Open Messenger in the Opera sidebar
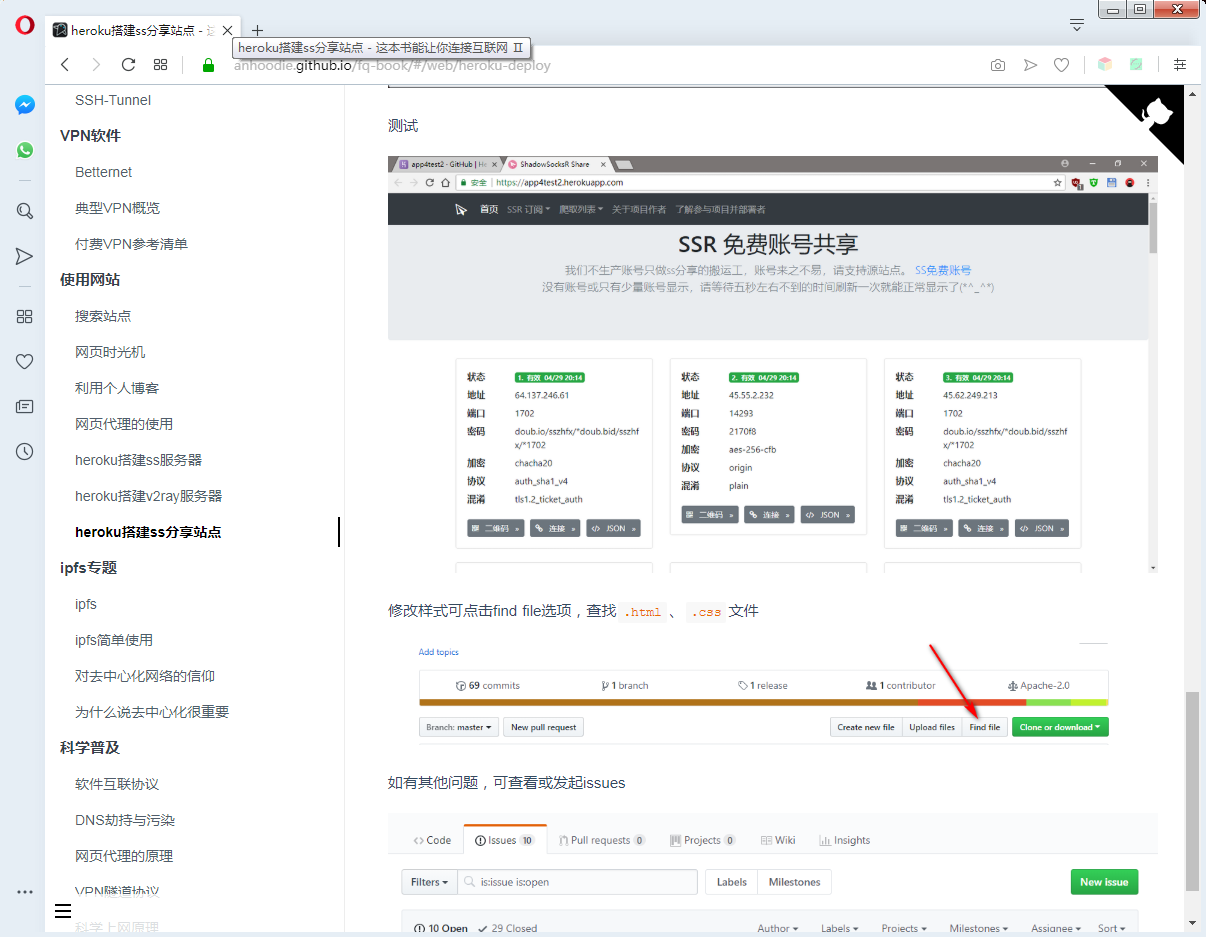Viewport: 1206px width, 937px height. click(25, 105)
